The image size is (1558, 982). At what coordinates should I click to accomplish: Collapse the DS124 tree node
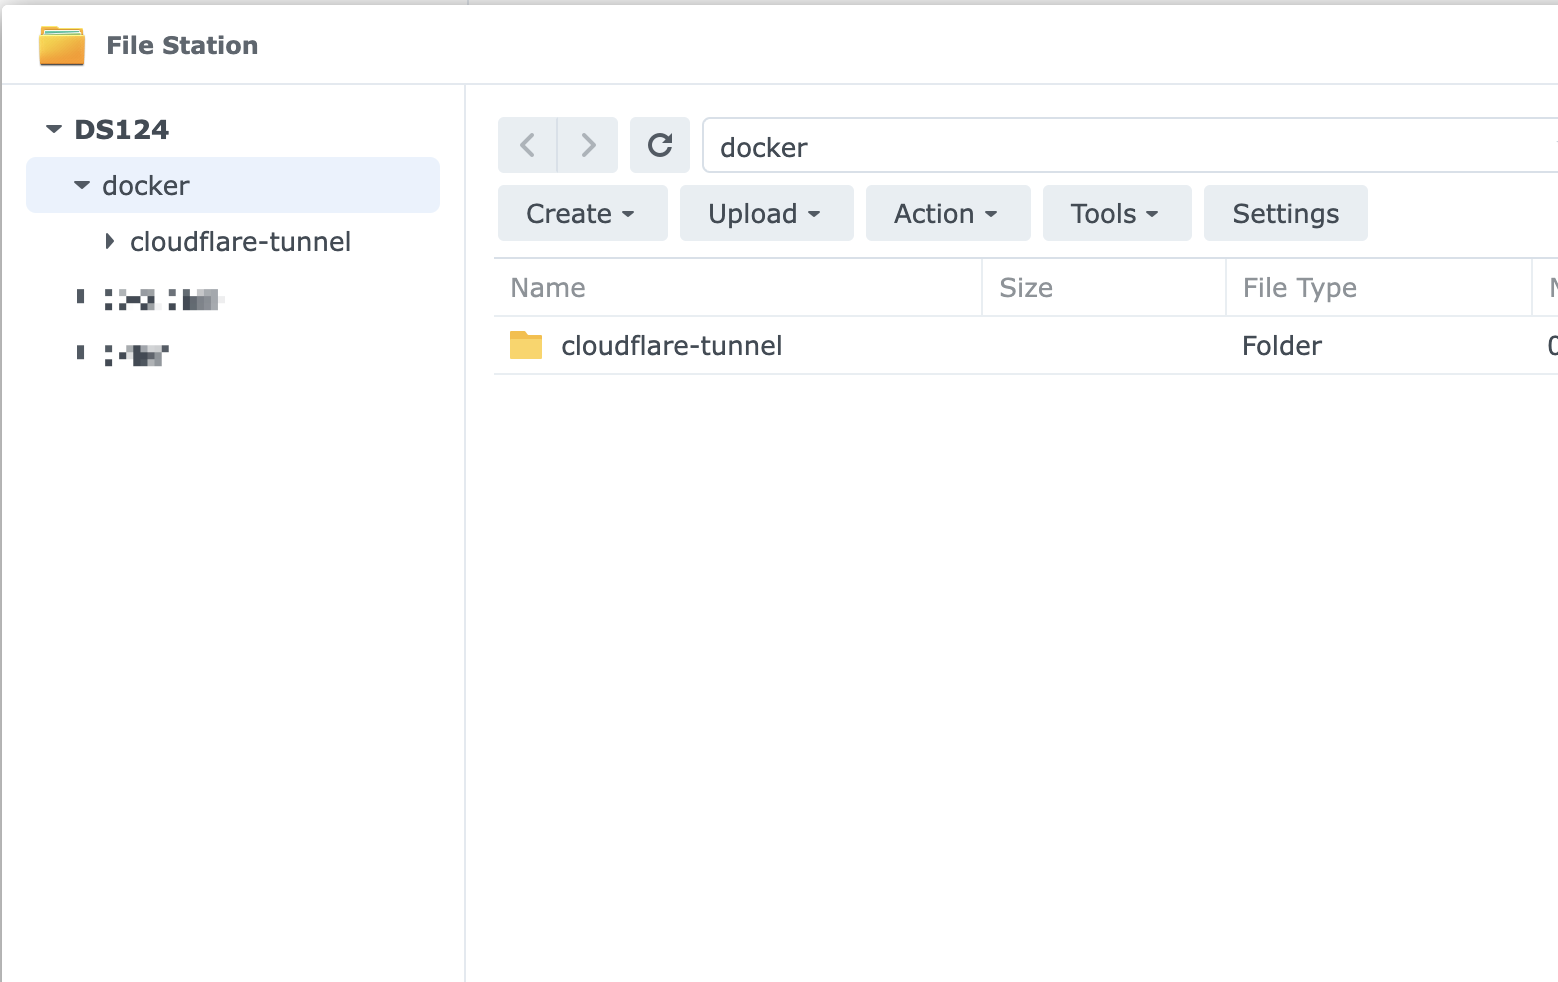point(54,129)
